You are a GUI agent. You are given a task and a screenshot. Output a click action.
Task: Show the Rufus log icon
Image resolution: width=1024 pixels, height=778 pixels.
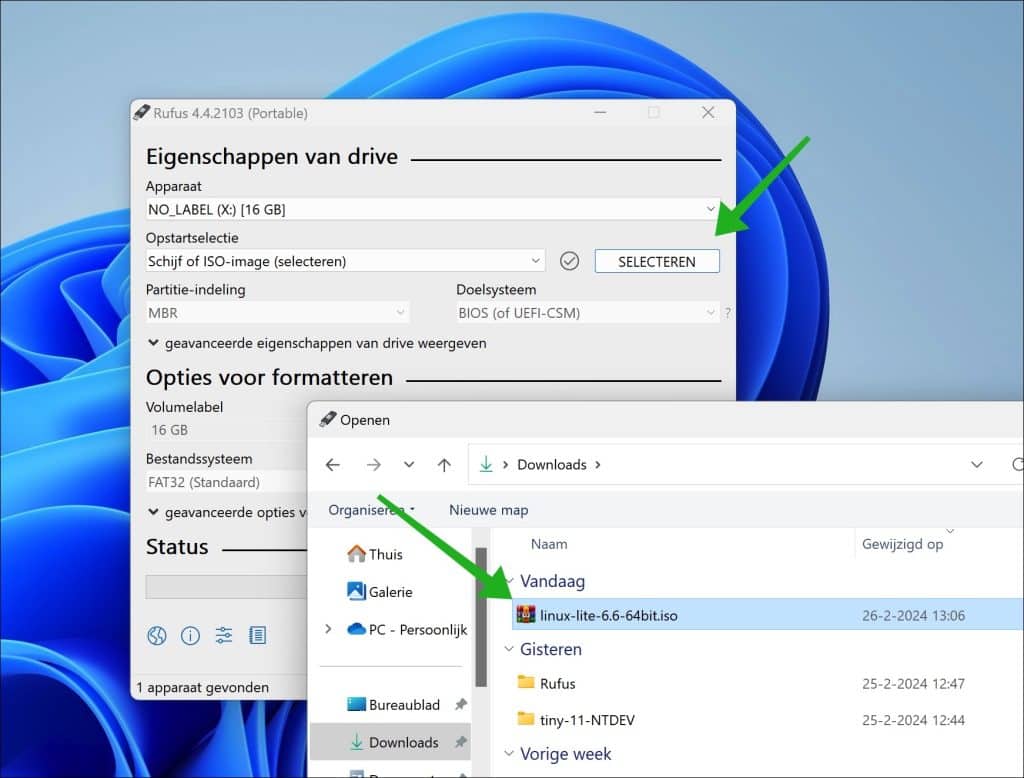[x=257, y=636]
